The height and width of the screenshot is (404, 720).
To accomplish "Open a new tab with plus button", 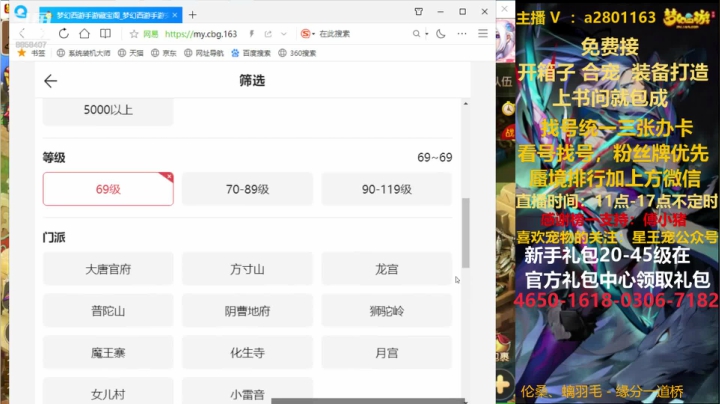I will 192,15.
